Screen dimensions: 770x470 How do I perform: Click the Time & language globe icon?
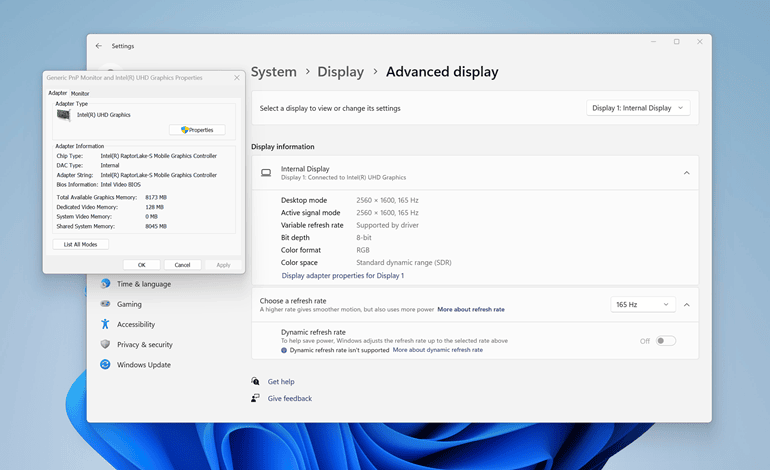pos(105,283)
